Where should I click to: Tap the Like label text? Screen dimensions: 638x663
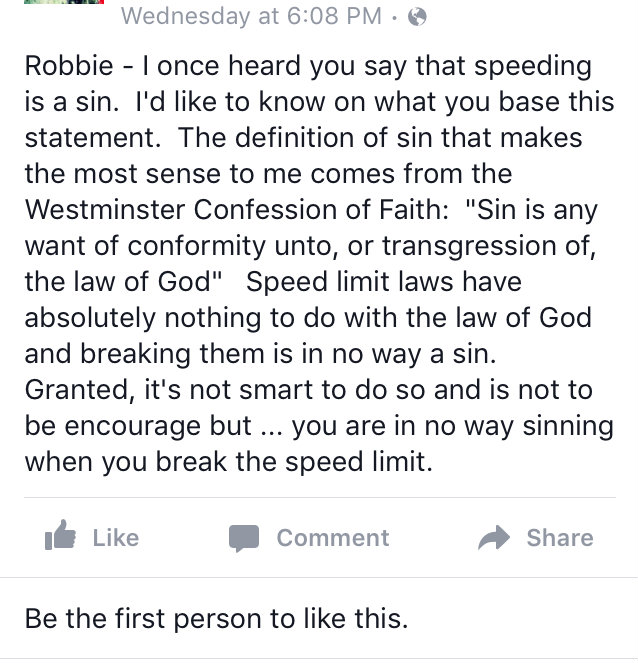[x=115, y=538]
